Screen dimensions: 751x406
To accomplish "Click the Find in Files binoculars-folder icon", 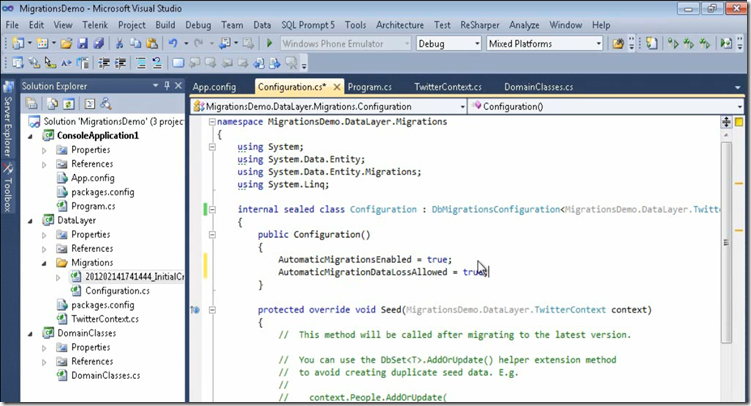I will tap(618, 44).
